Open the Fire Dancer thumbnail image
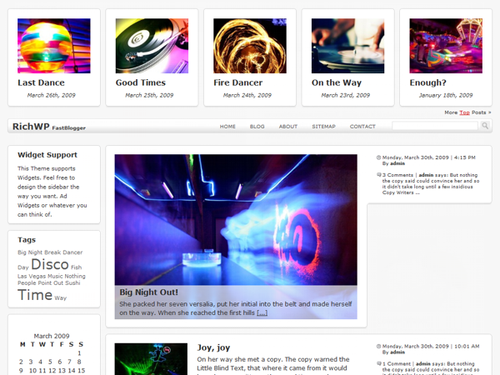Screen dimensions: 500x375 click(x=250, y=46)
